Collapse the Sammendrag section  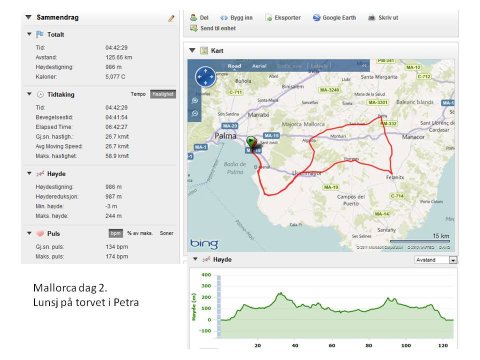(28, 17)
